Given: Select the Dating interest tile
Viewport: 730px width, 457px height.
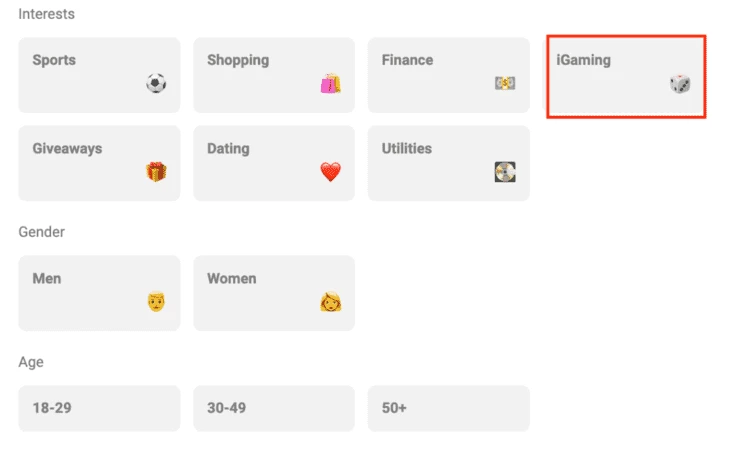Looking at the screenshot, I should click(x=274, y=163).
